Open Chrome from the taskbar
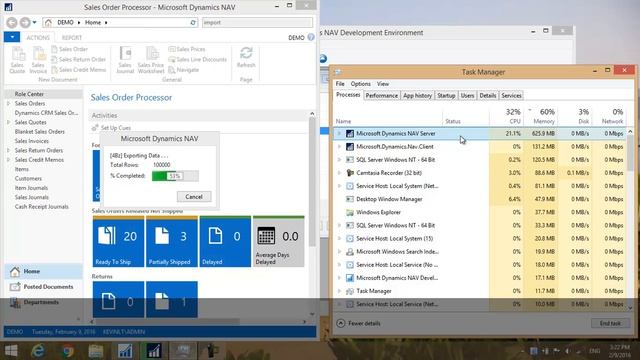The width and height of the screenshot is (640, 360). click(68, 351)
